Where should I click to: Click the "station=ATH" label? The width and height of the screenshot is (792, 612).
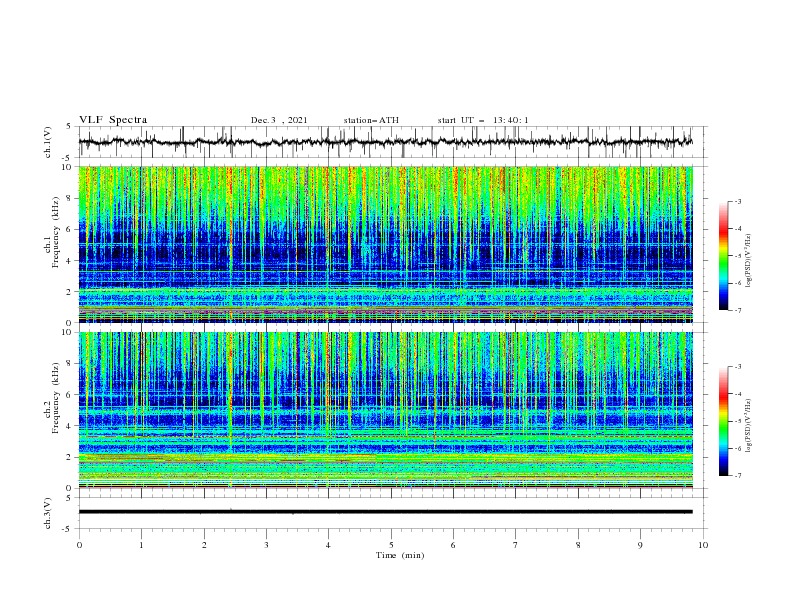coord(371,120)
